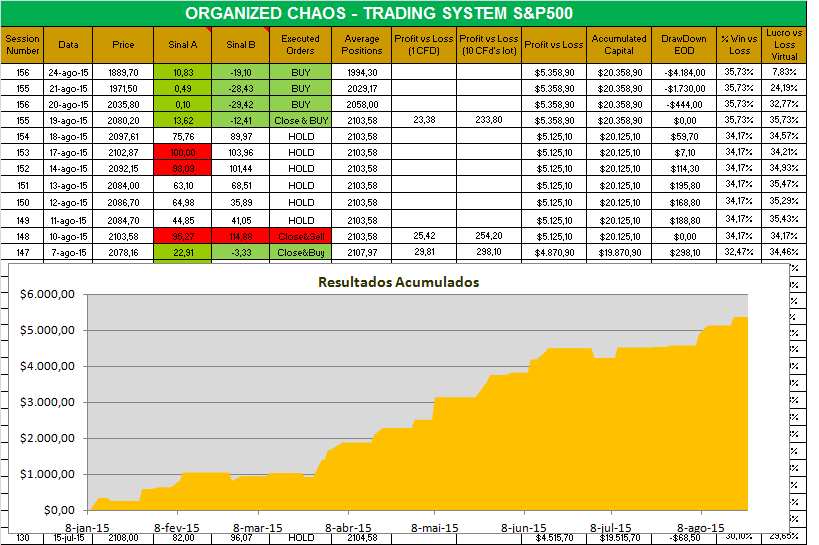Click the $3.000,00 chart axis label
Viewport: 819px width, 545px height.
tap(47, 402)
